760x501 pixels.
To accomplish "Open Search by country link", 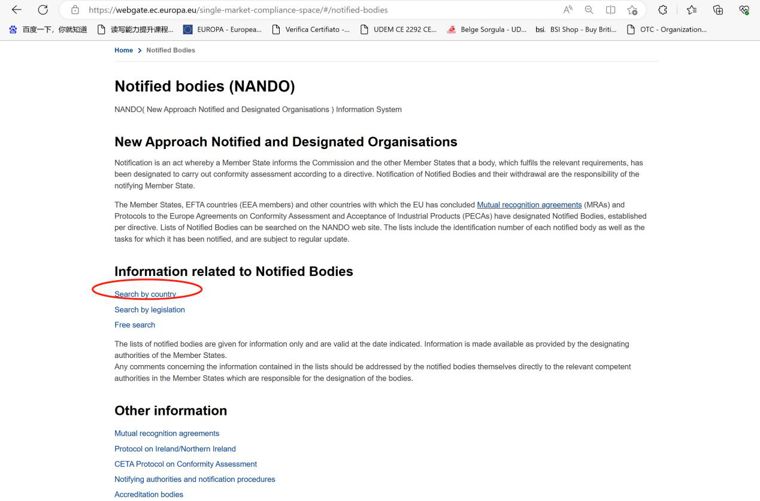I will pyautogui.click(x=145, y=294).
